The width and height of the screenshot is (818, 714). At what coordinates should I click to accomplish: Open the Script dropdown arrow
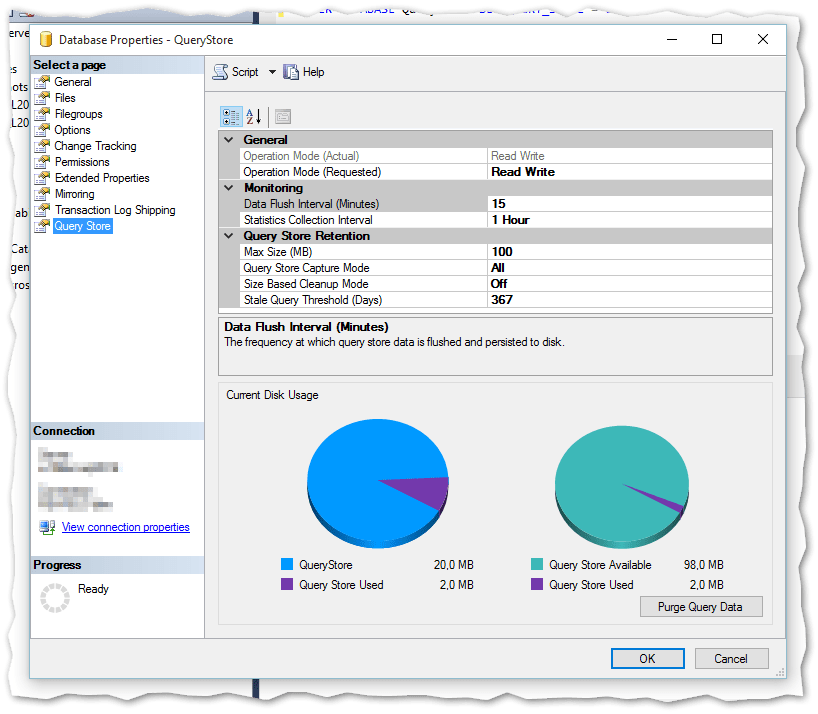click(x=272, y=72)
